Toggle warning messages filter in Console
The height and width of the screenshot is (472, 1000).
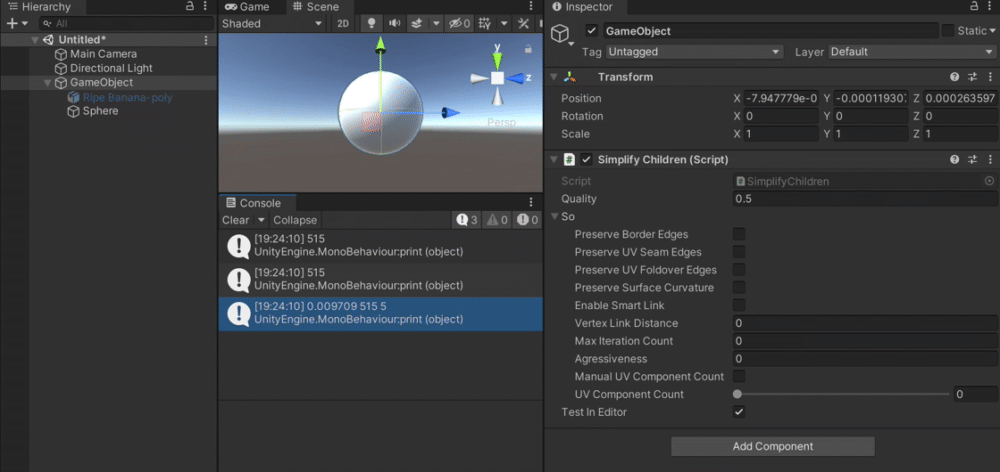[497, 220]
